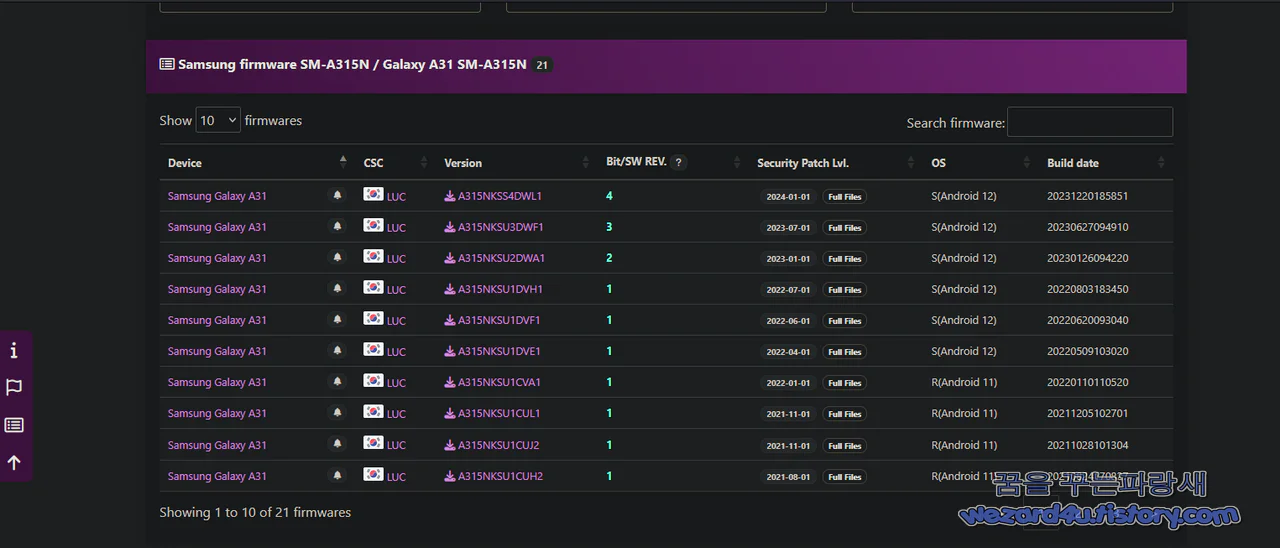Open the Show firmwares count dropdown

[218, 120]
